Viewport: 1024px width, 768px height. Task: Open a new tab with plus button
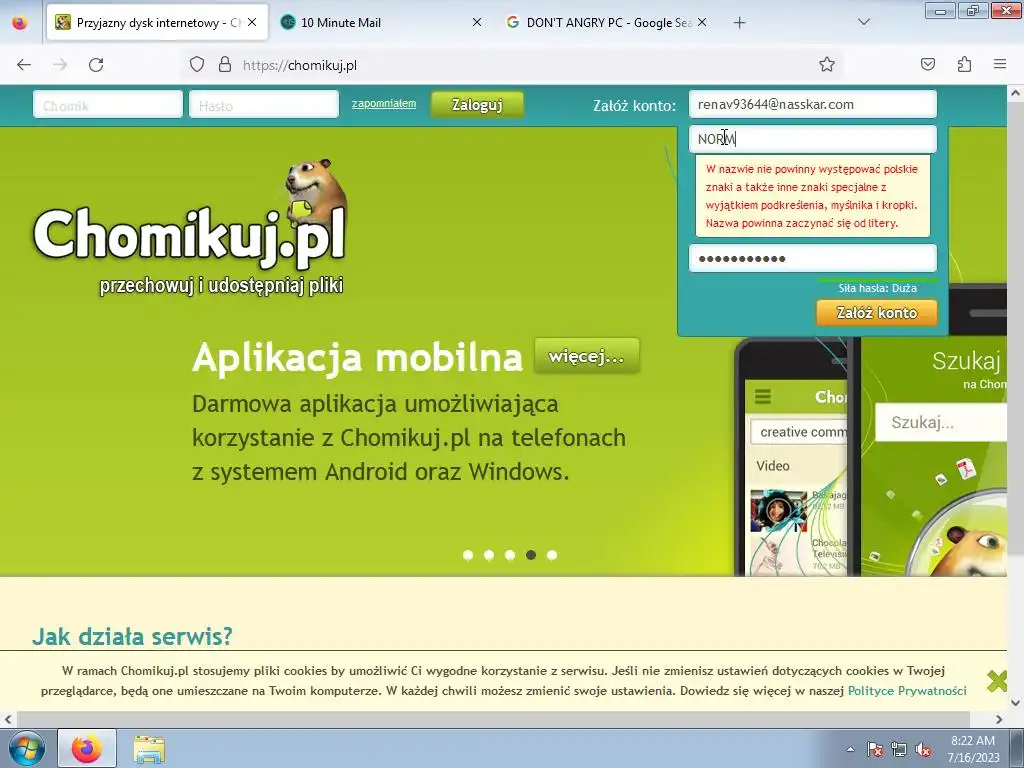[739, 23]
